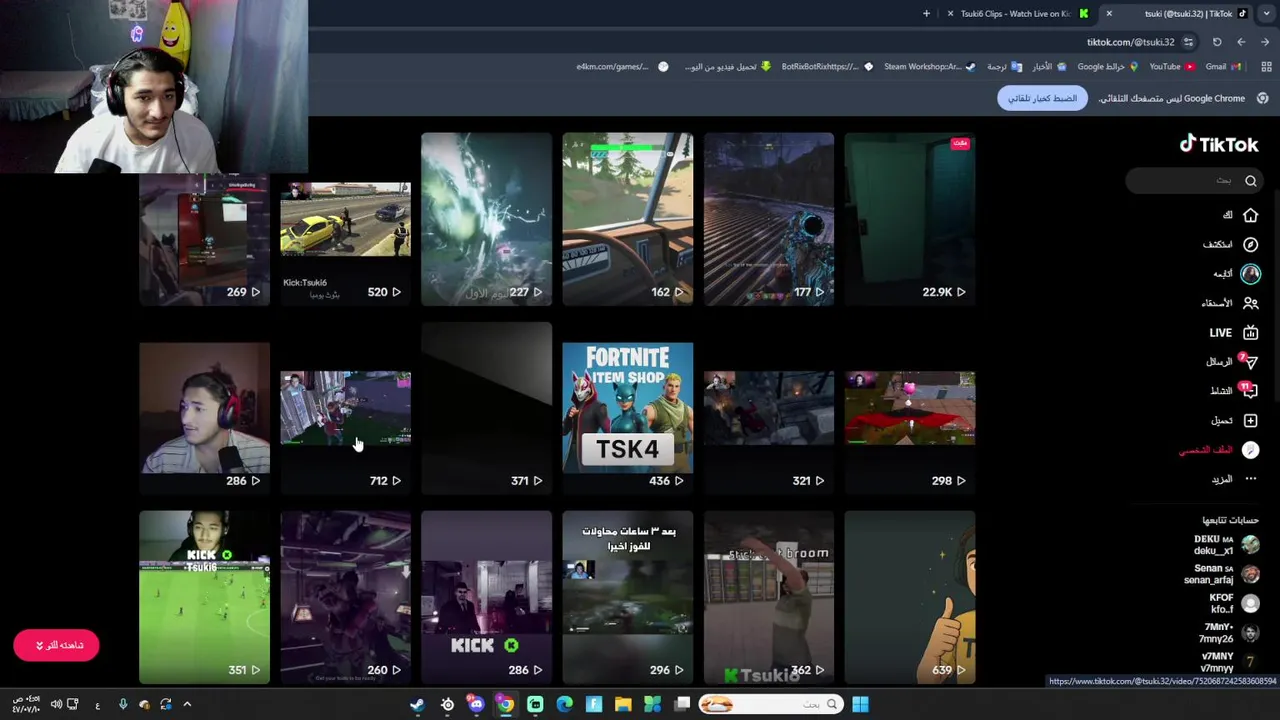The height and width of the screenshot is (720, 1280).
Task: Open the driving video with 162 views
Action: click(x=627, y=218)
